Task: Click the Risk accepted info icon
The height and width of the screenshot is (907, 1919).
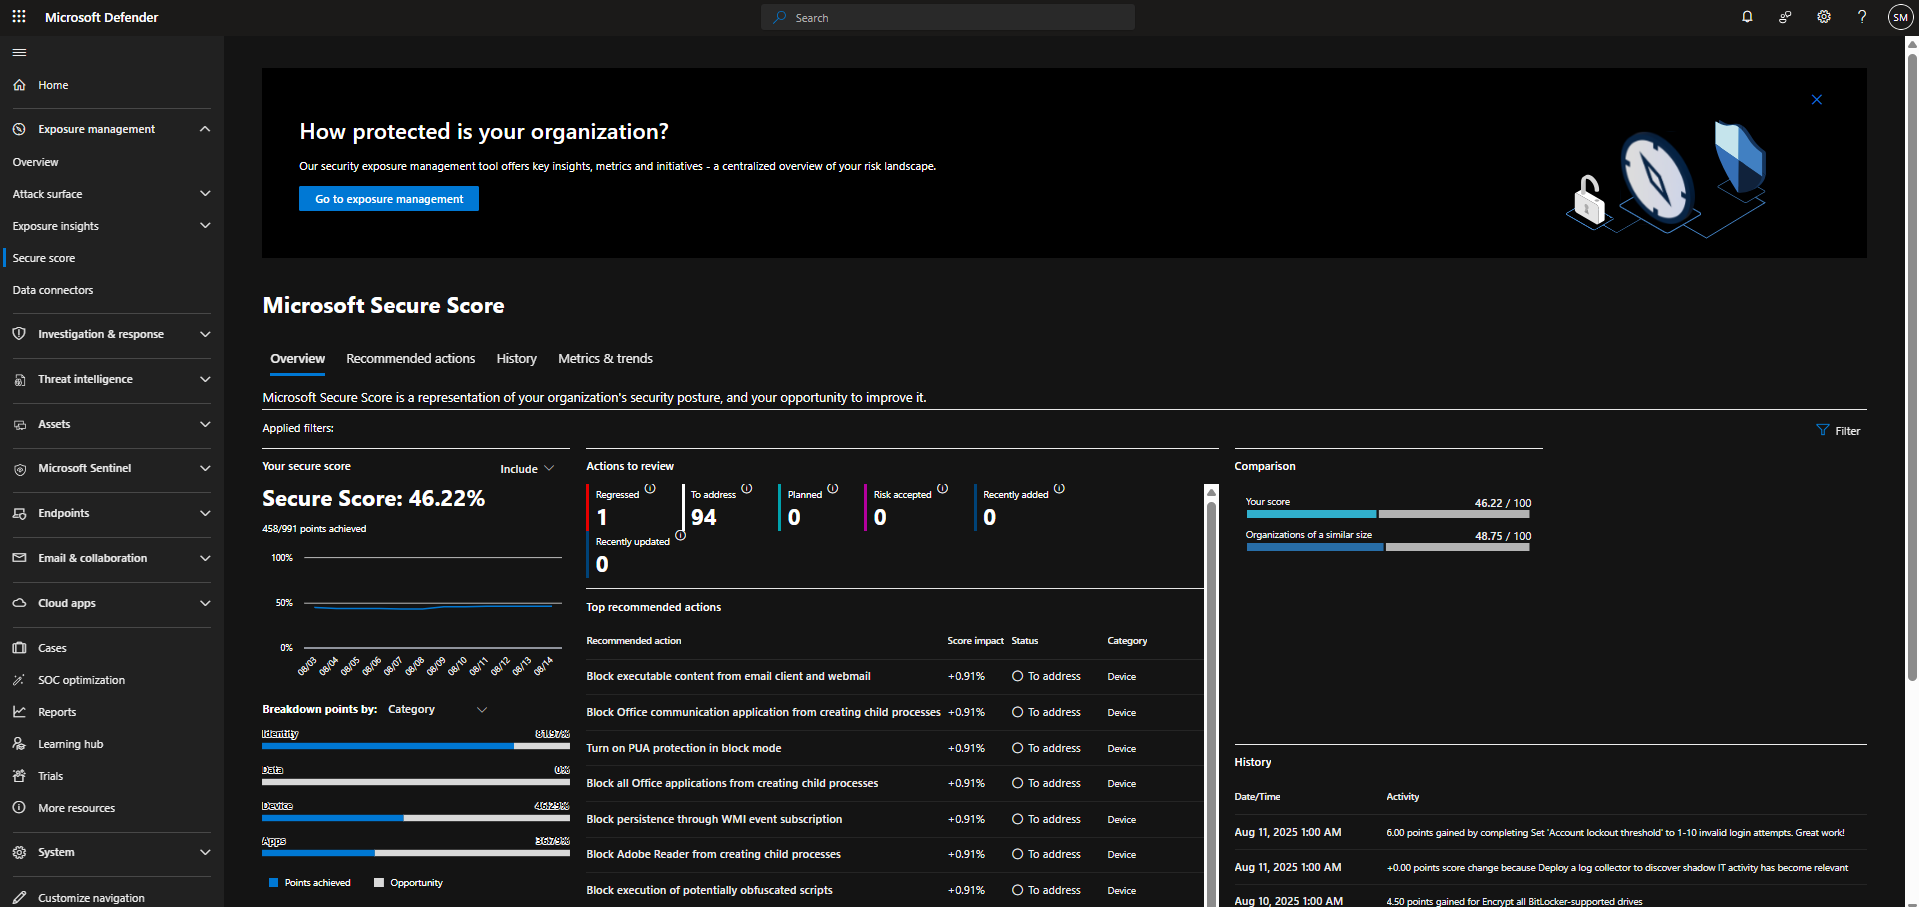Action: tap(942, 489)
